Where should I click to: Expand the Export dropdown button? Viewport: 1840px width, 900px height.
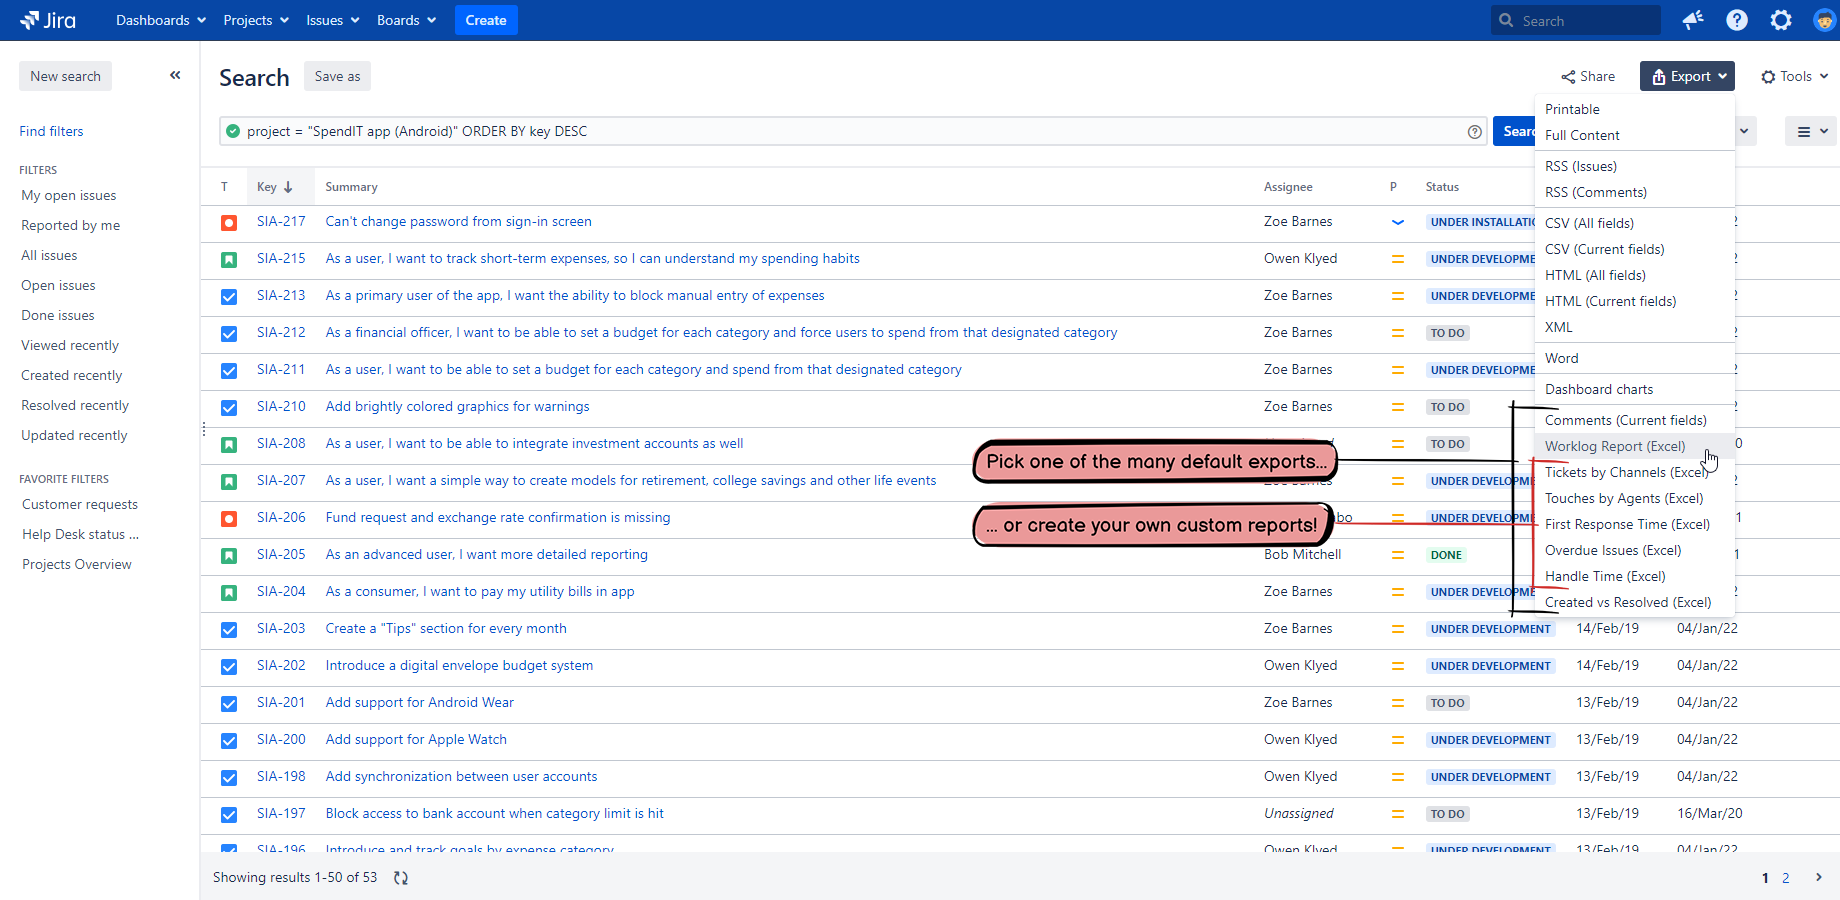tap(1687, 76)
